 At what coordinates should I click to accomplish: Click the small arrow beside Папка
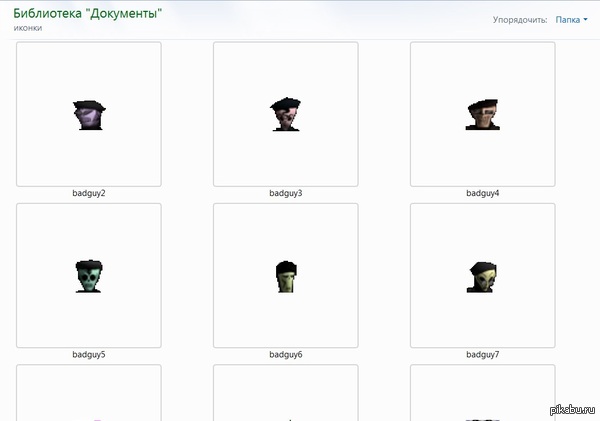click(x=585, y=20)
